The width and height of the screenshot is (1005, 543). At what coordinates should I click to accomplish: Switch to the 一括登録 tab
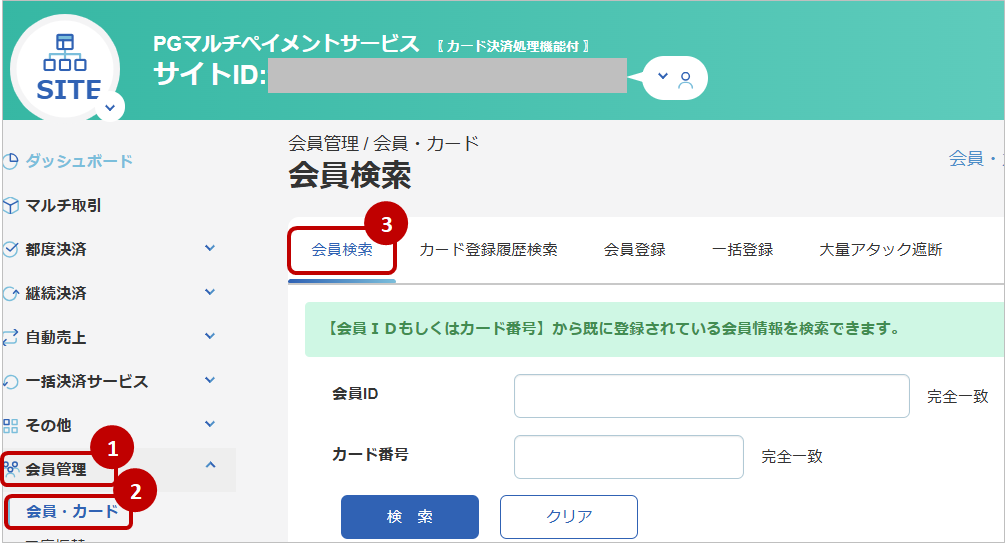coord(742,250)
